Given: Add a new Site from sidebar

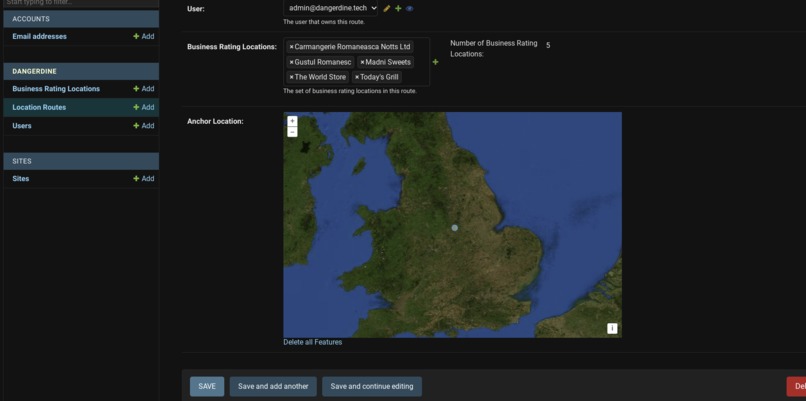Looking at the screenshot, I should click(x=143, y=179).
